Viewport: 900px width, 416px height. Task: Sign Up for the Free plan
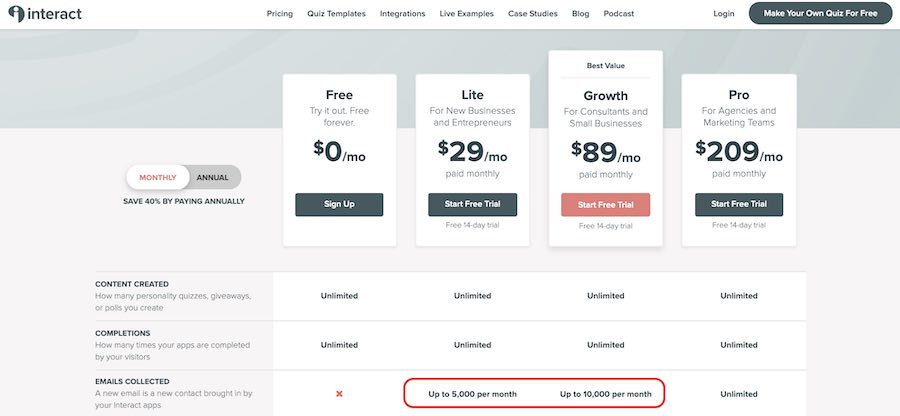tap(339, 204)
